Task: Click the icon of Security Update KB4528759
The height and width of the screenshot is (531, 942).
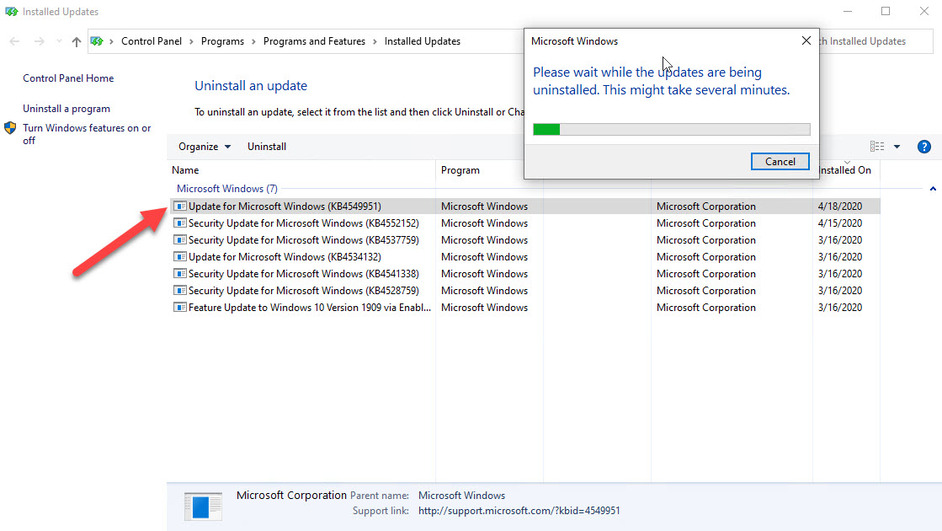Action: pos(180,290)
